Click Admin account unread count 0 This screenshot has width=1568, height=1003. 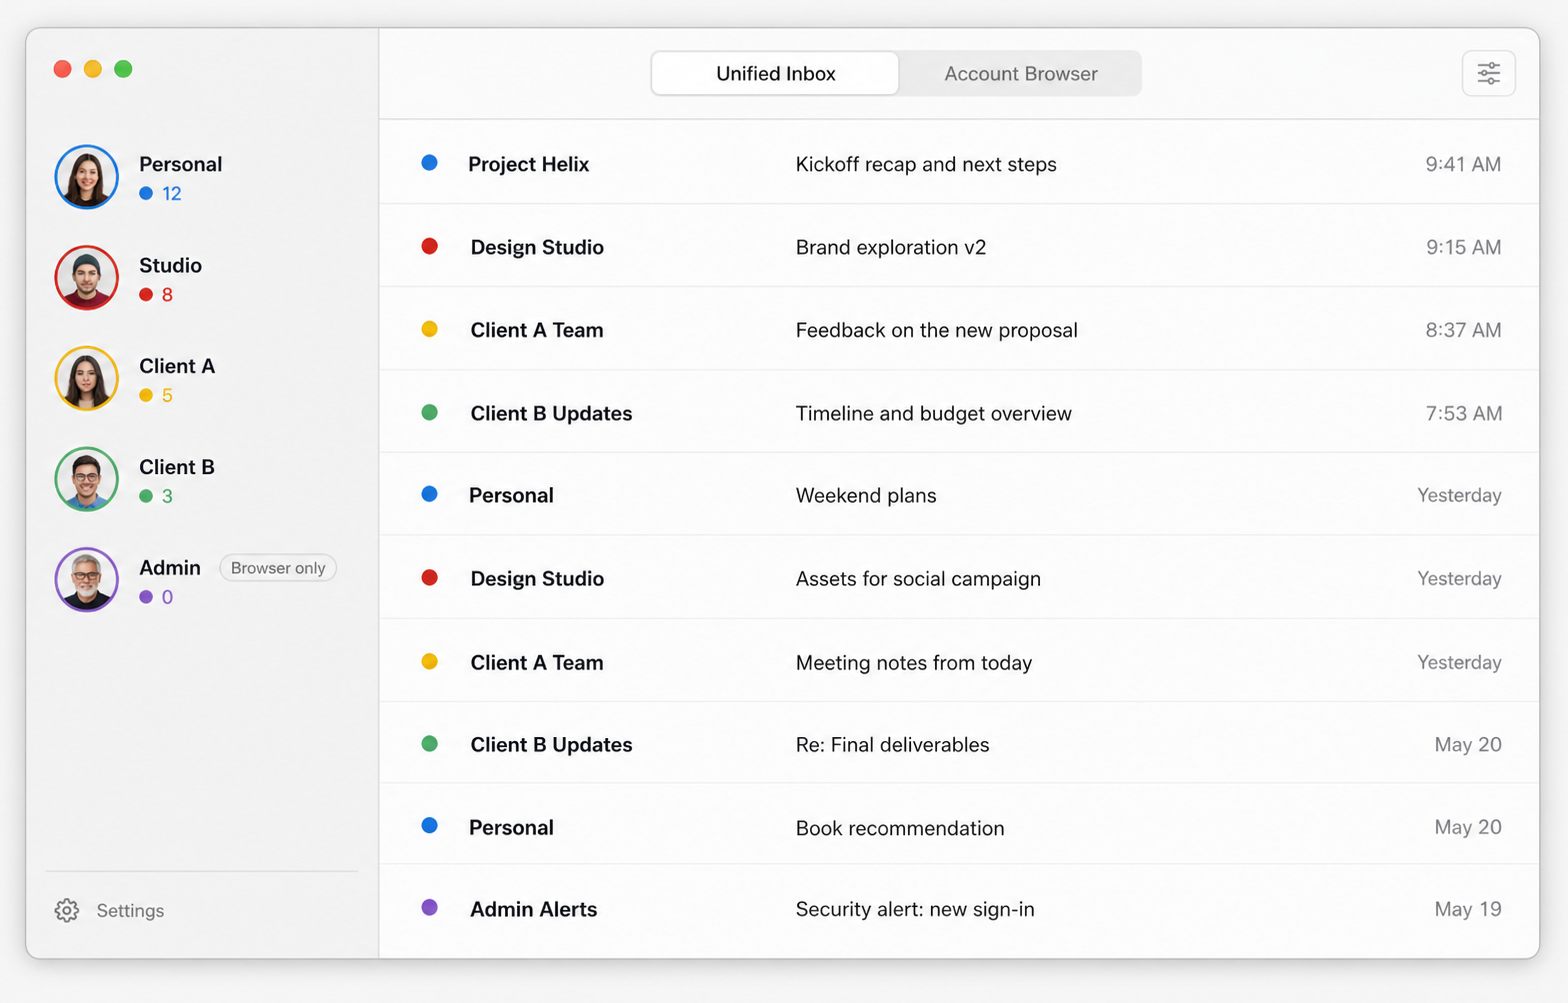[167, 597]
